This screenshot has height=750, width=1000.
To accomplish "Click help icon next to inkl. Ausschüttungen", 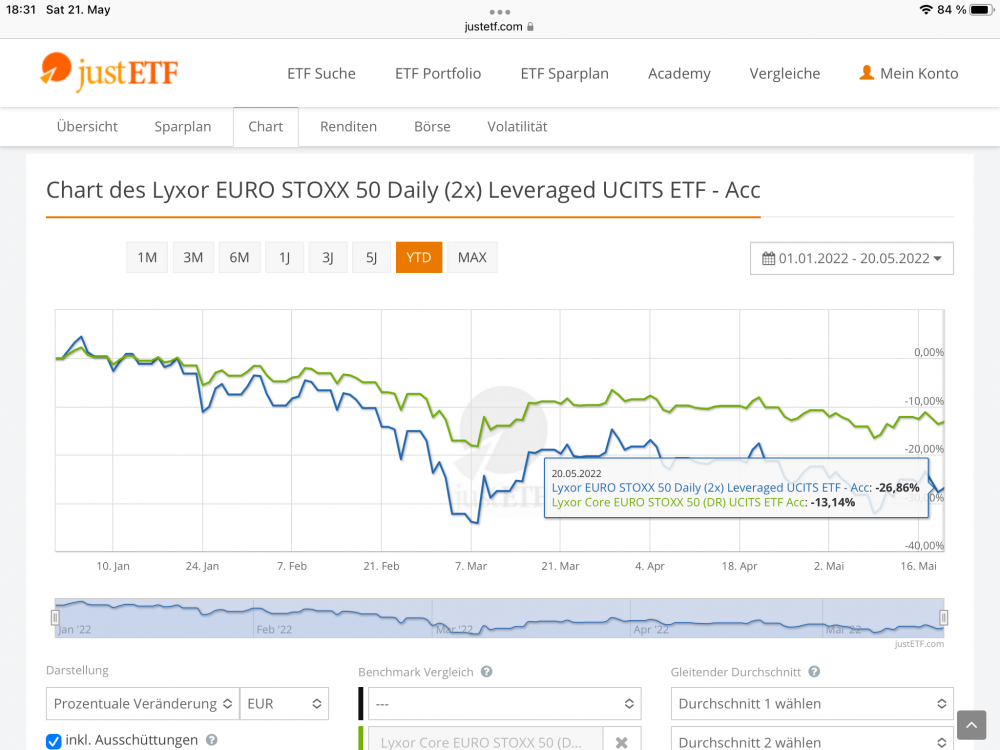I will (x=211, y=740).
